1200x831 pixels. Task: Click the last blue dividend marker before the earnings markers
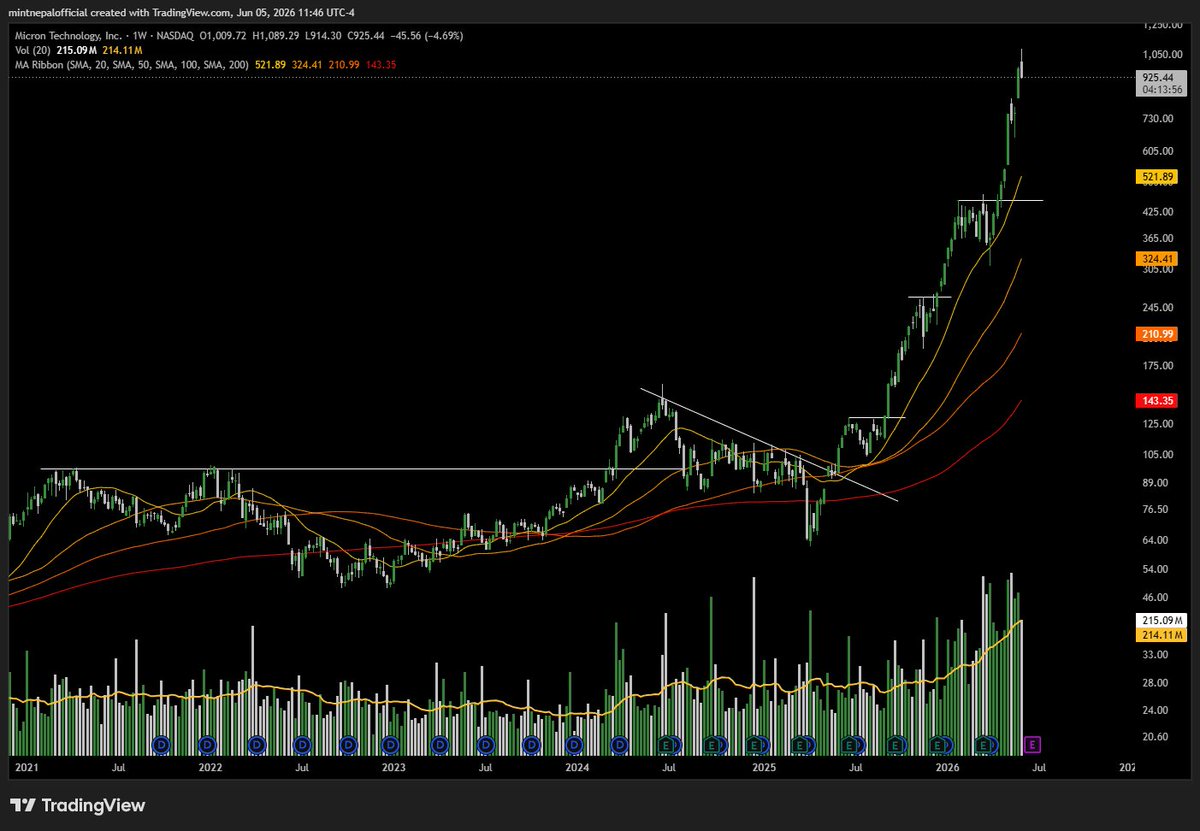pos(622,745)
